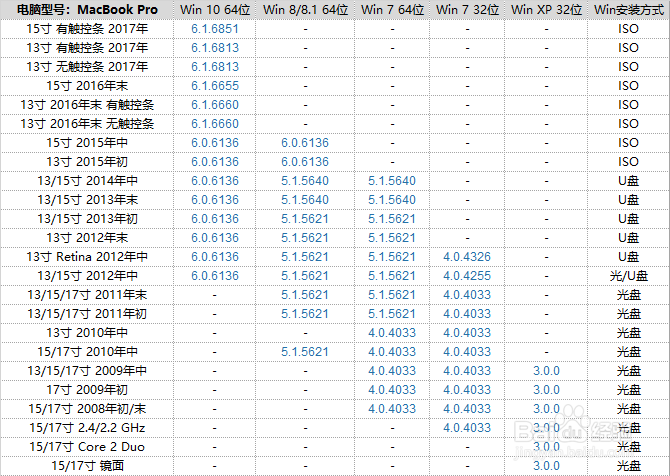Select the 光盘 cell for 13寸 2010年中
This screenshot has width=670, height=476.
(629, 333)
